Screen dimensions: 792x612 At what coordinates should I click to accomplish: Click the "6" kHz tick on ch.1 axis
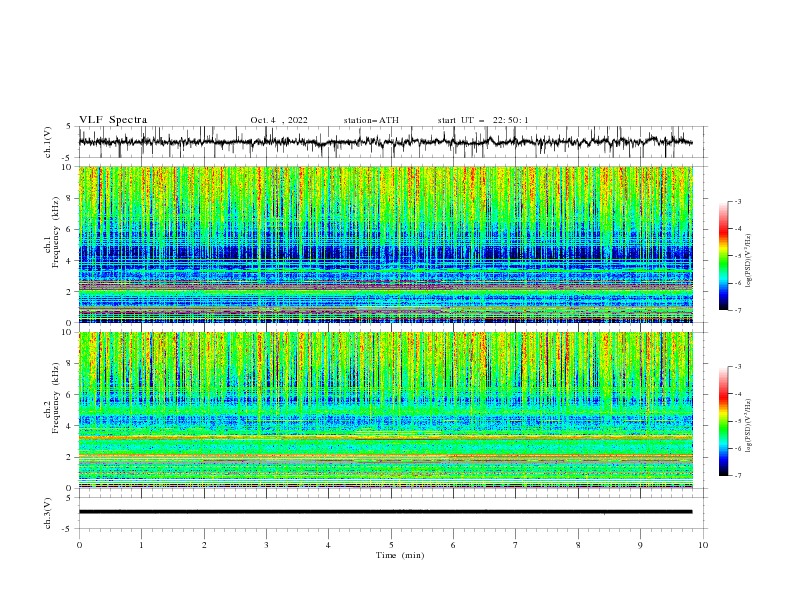(71, 229)
